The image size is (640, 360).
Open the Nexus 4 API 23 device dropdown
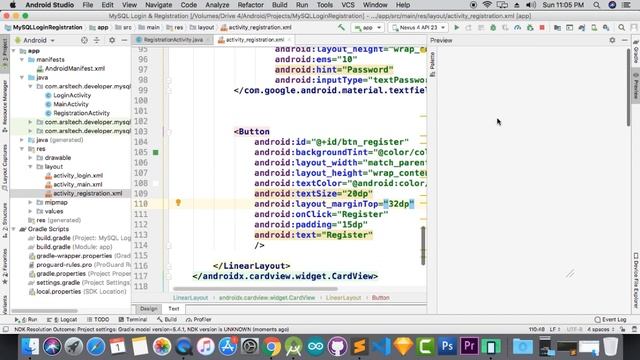[418, 27]
